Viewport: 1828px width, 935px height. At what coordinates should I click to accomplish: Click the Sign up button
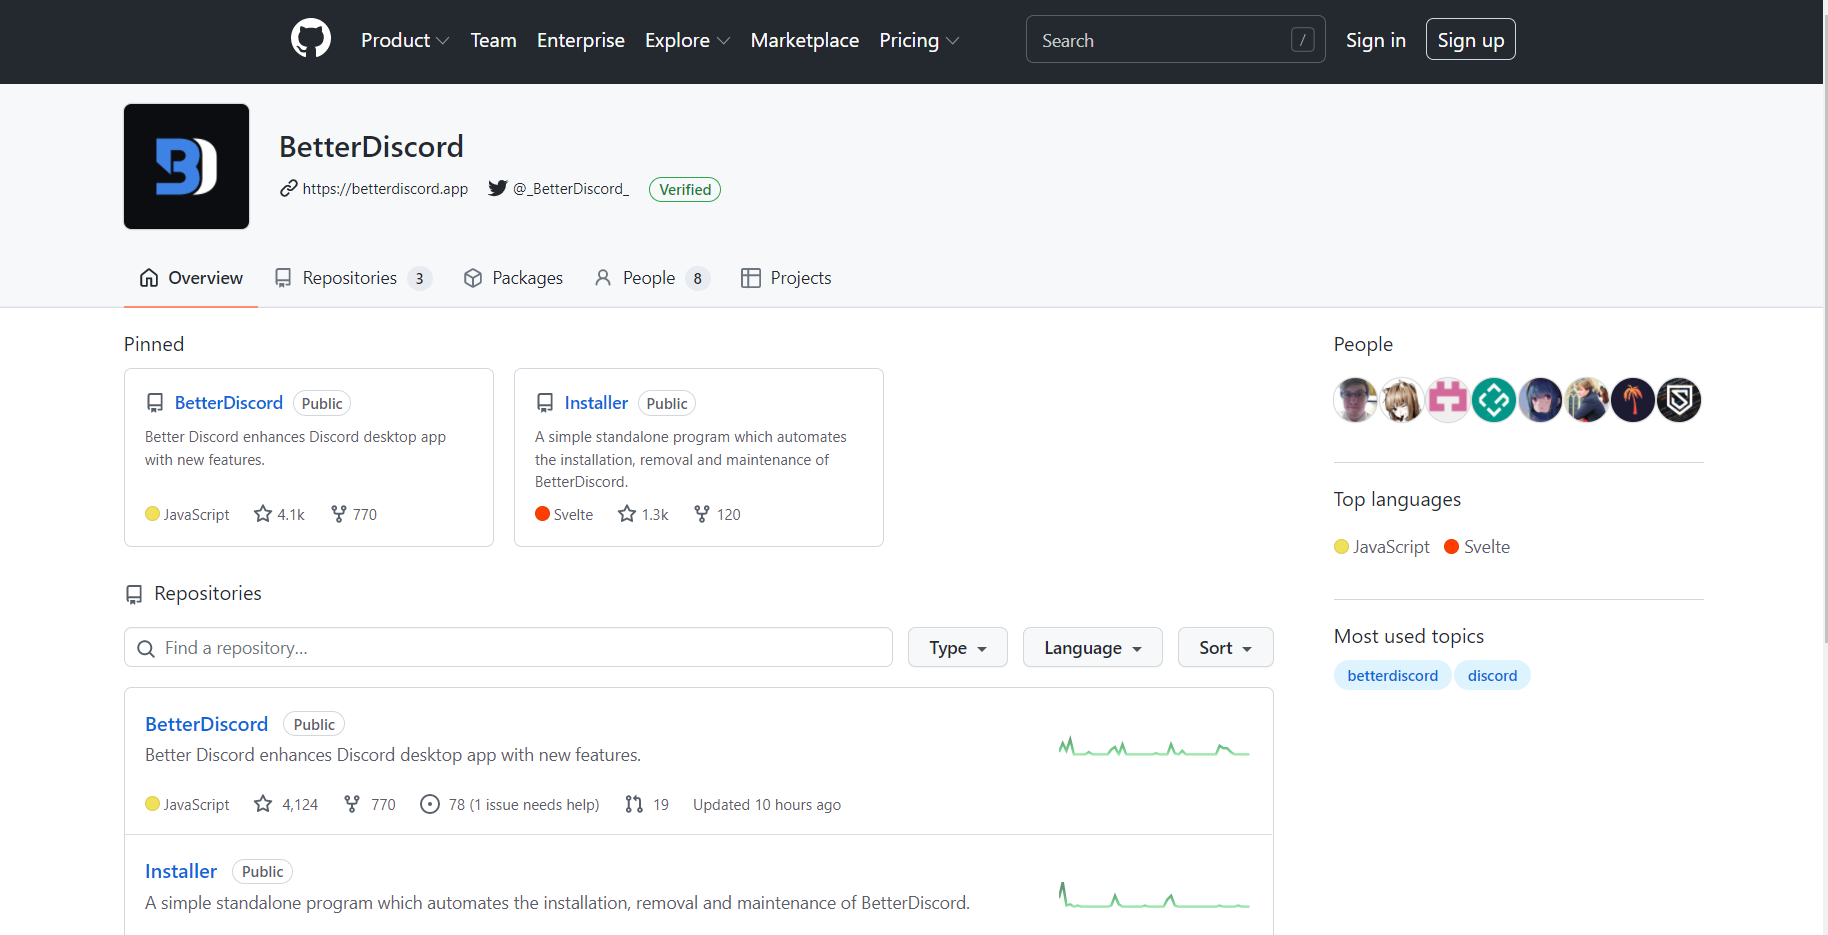point(1470,39)
